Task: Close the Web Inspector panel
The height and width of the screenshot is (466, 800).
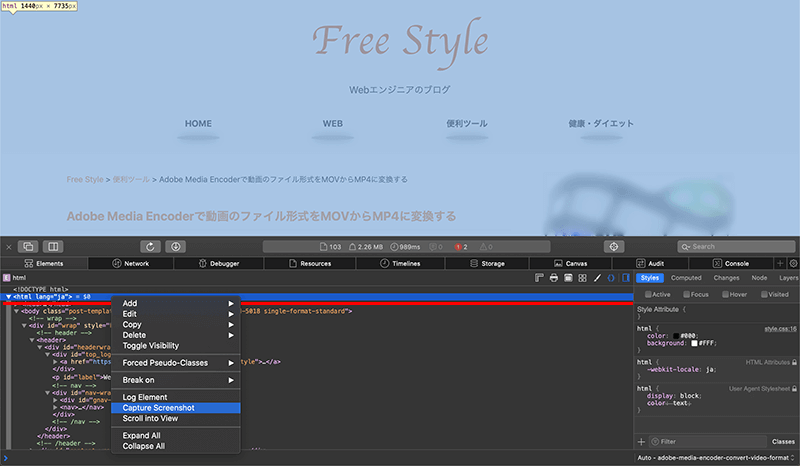Action: [x=9, y=247]
